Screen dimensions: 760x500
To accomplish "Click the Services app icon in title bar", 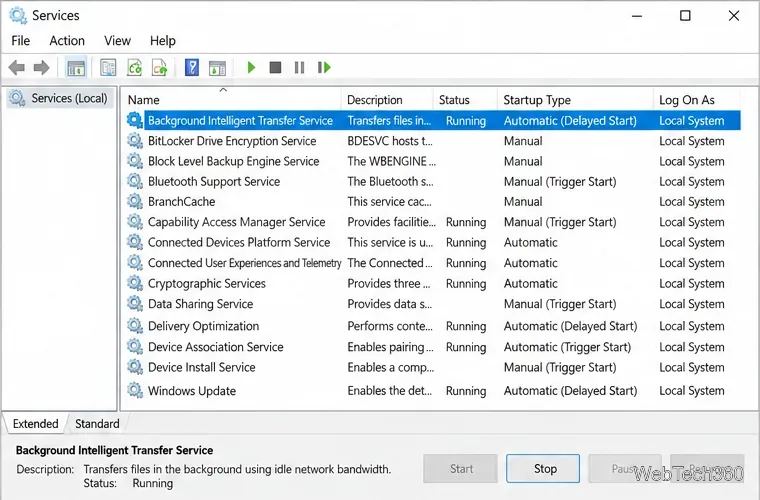I will (x=17, y=16).
